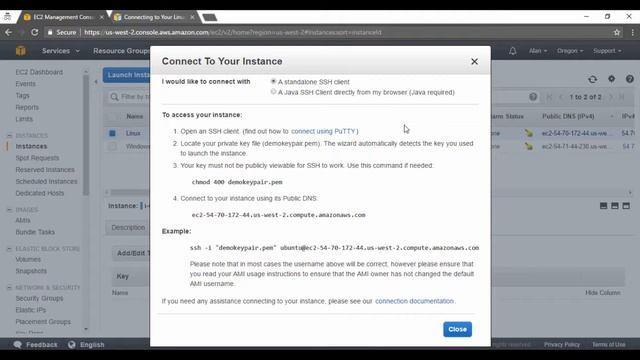This screenshot has height=360, width=640.
Task: Open the Support menu
Action: tap(607, 51)
